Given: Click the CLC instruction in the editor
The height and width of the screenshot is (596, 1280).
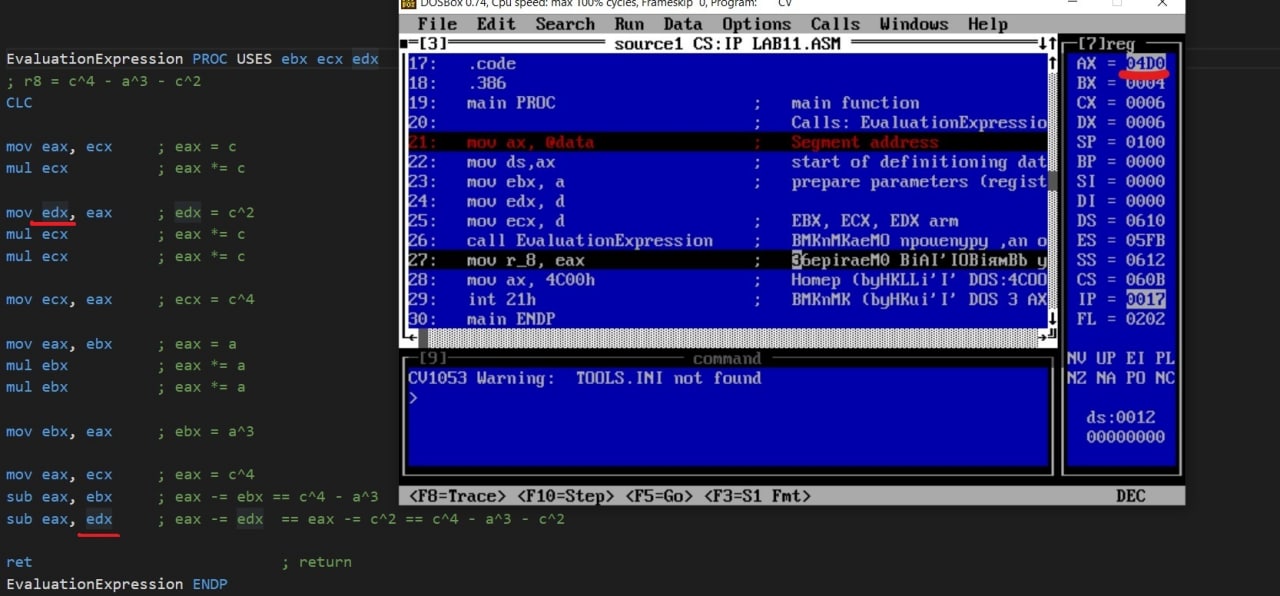Looking at the screenshot, I should pyautogui.click(x=19, y=103).
